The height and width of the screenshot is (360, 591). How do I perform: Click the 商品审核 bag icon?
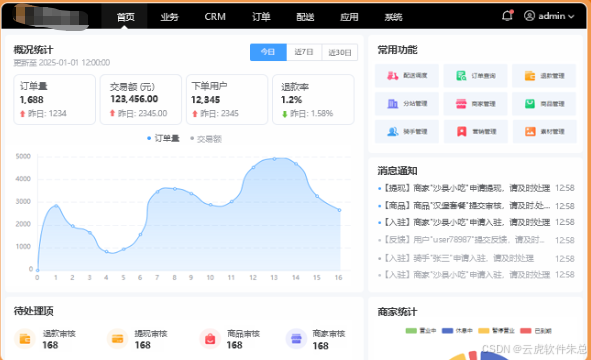click(x=210, y=339)
